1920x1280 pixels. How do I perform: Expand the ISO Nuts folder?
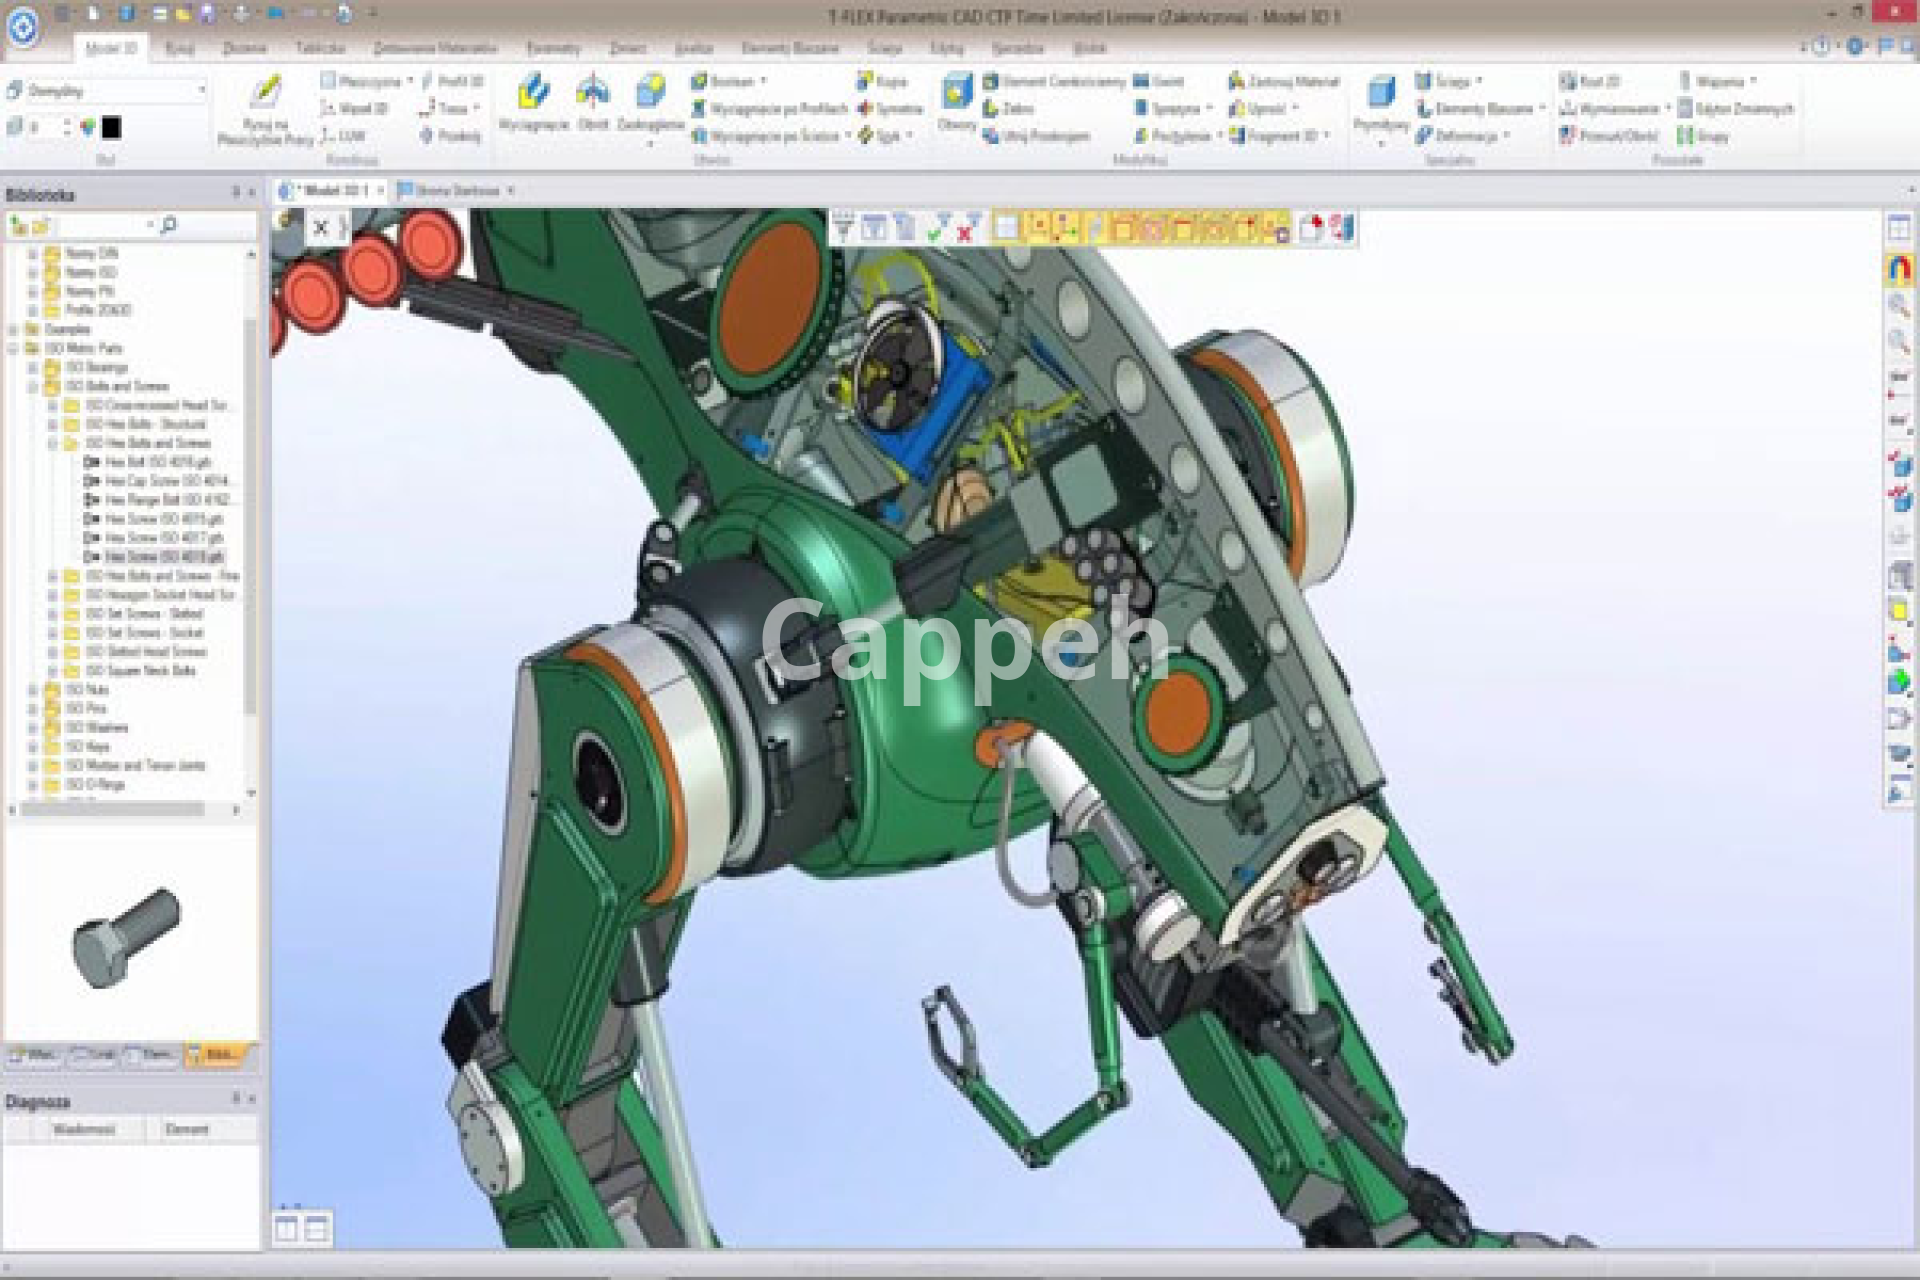[33, 690]
